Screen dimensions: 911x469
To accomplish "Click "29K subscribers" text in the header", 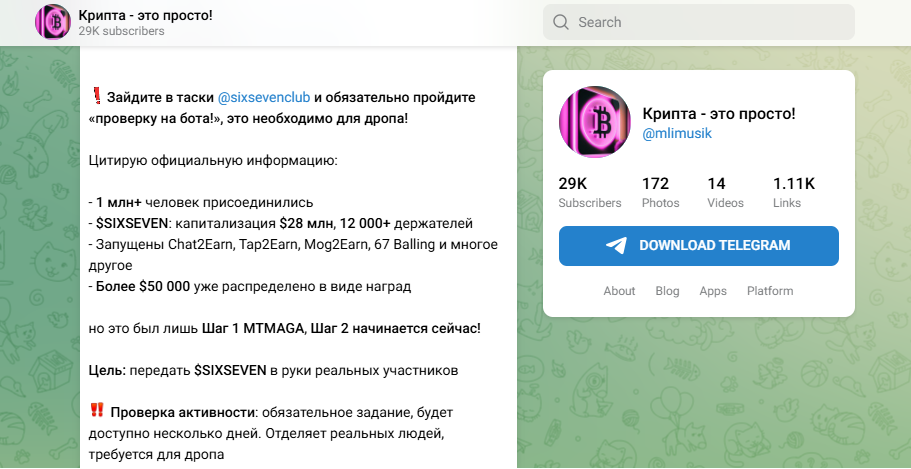I will click(x=121, y=31).
